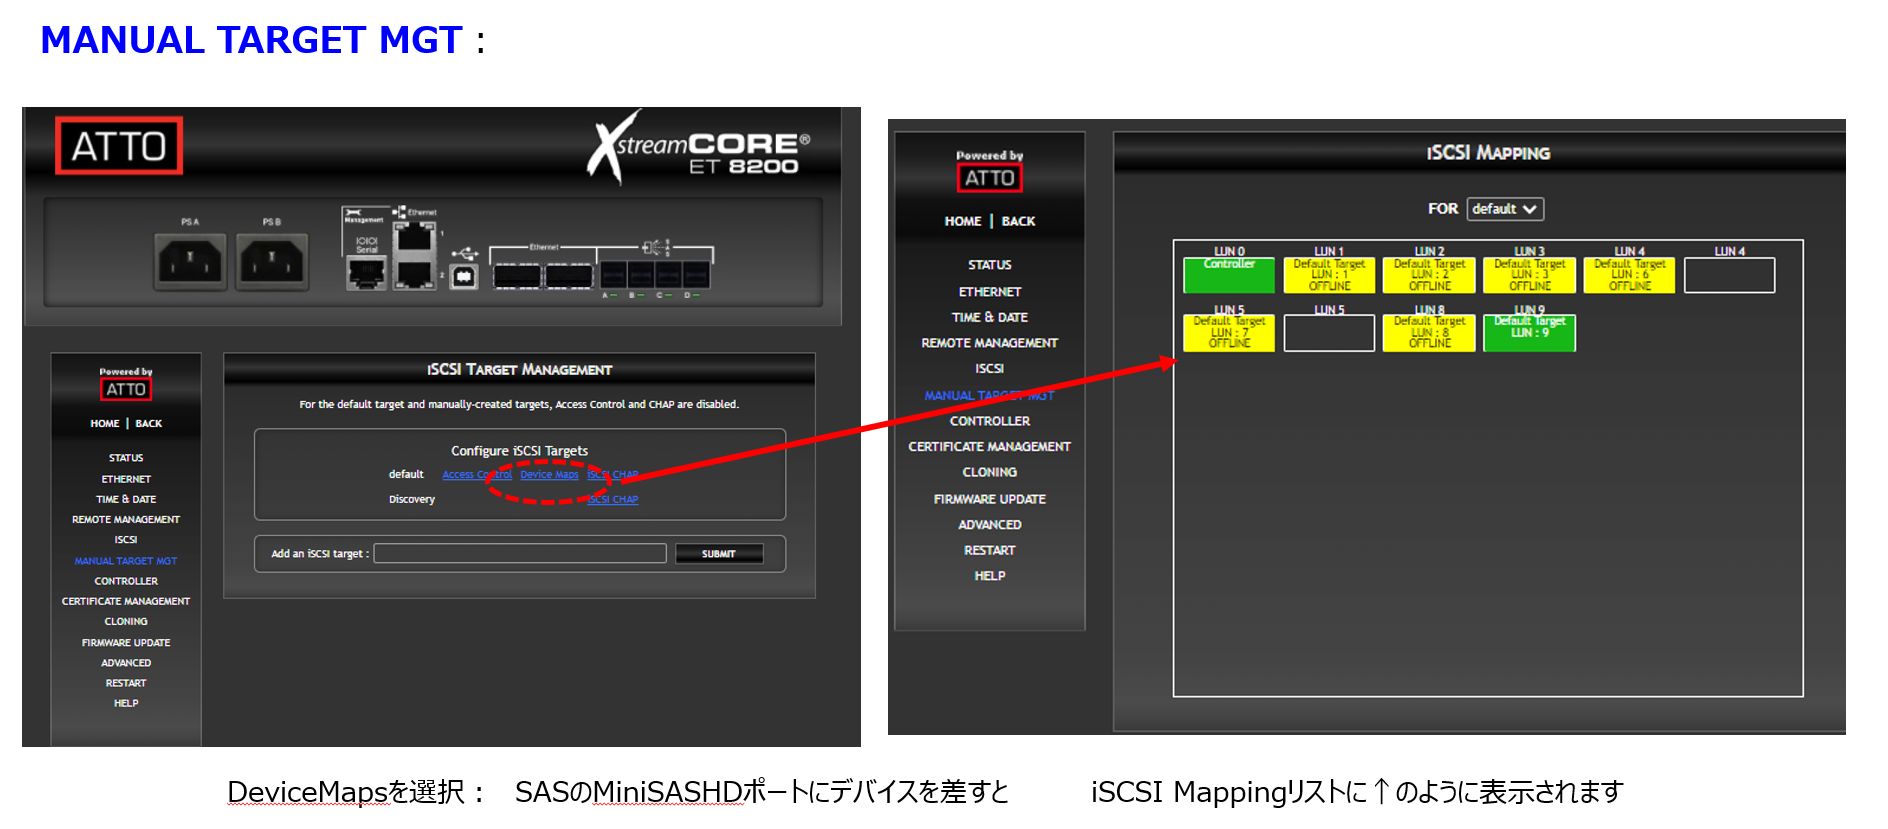This screenshot has width=1888, height=829.
Task: Click the large ATTO logo in the header
Action: [119, 146]
